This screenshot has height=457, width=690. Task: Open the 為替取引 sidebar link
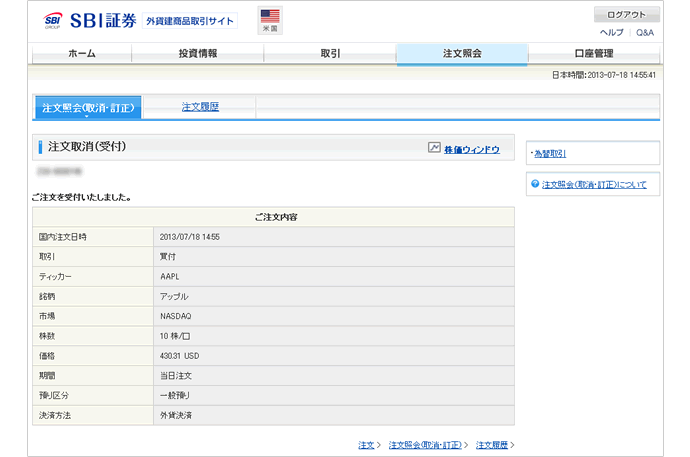(x=550, y=154)
